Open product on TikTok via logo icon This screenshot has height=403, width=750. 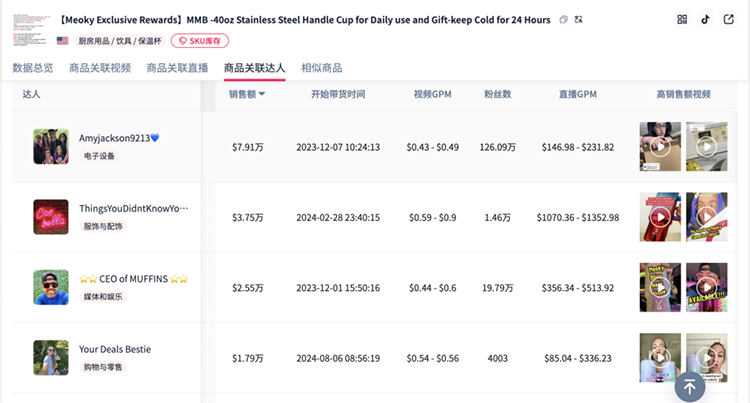705,19
